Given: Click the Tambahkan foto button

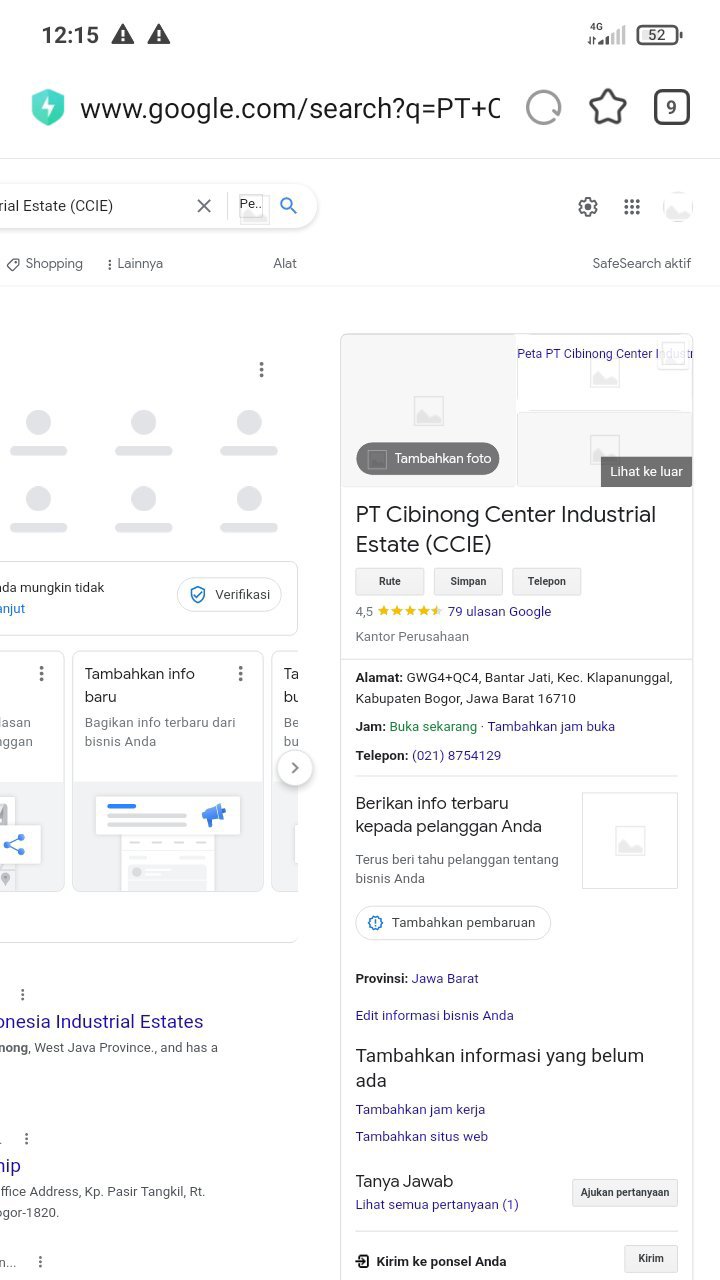Looking at the screenshot, I should click(x=428, y=459).
